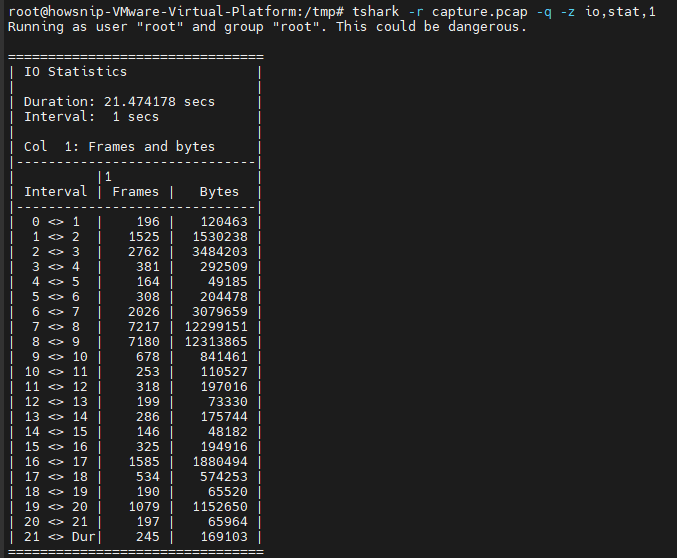Click the 'IO Statistics' heading
The height and width of the screenshot is (558, 677).
(76, 72)
